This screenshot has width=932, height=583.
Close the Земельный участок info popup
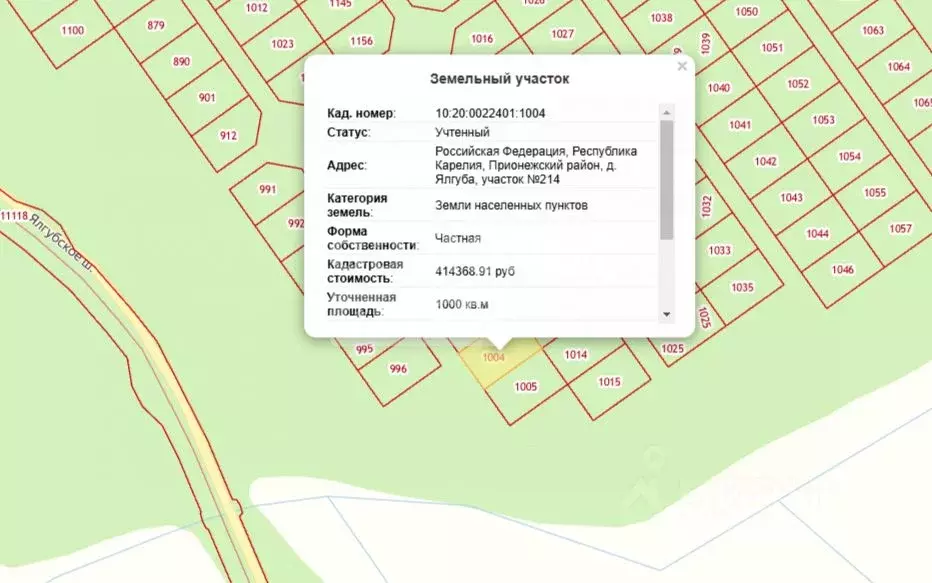682,67
